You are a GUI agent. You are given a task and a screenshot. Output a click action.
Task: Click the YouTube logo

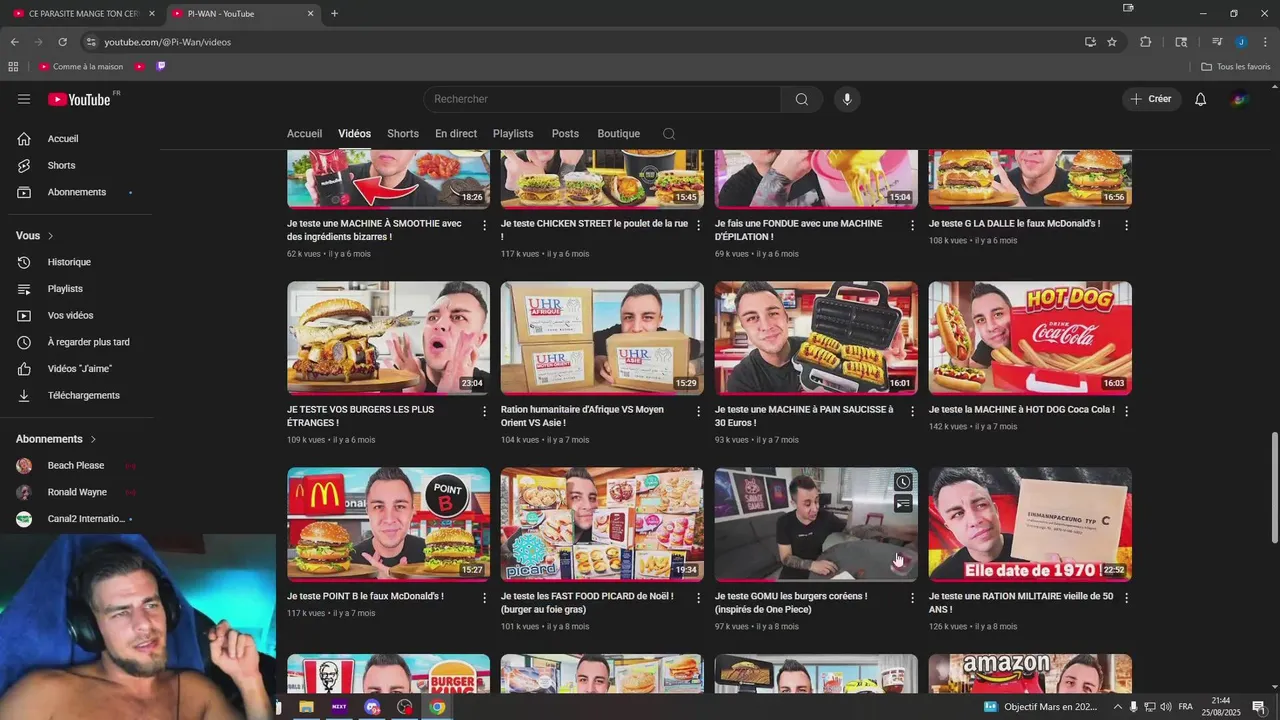80,99
